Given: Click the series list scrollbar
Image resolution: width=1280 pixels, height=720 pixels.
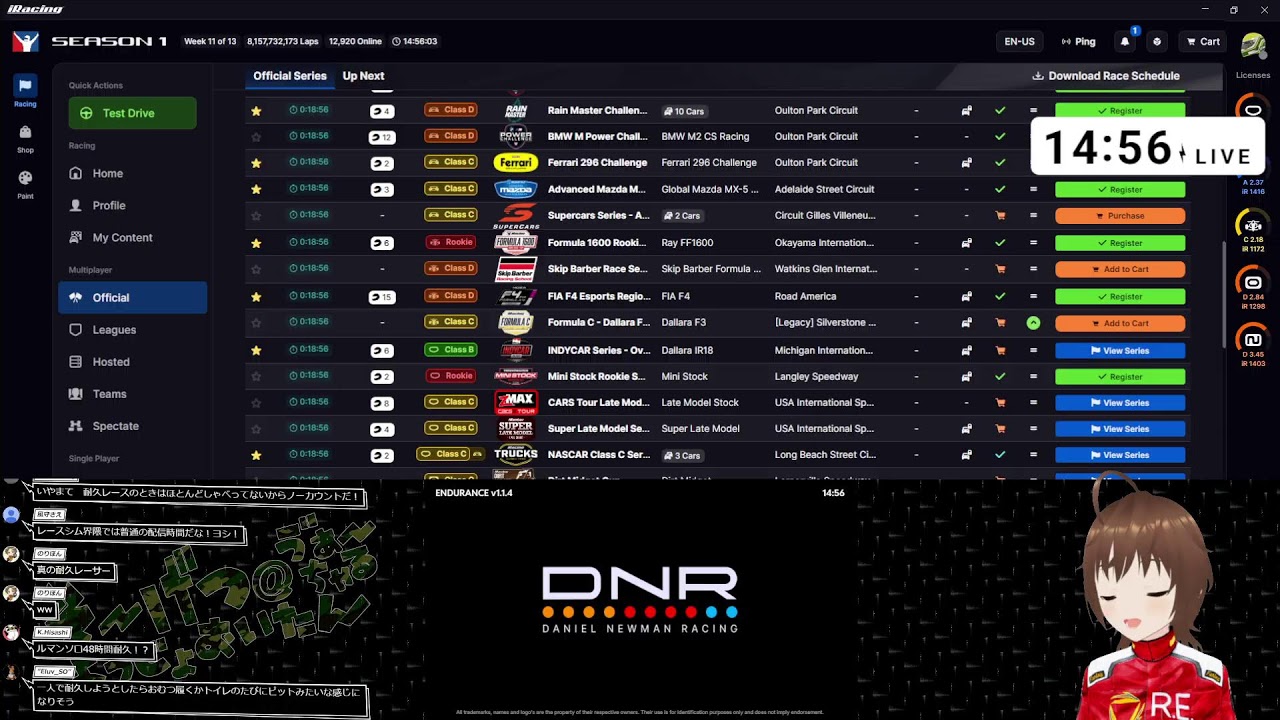Looking at the screenshot, I should (1224, 295).
